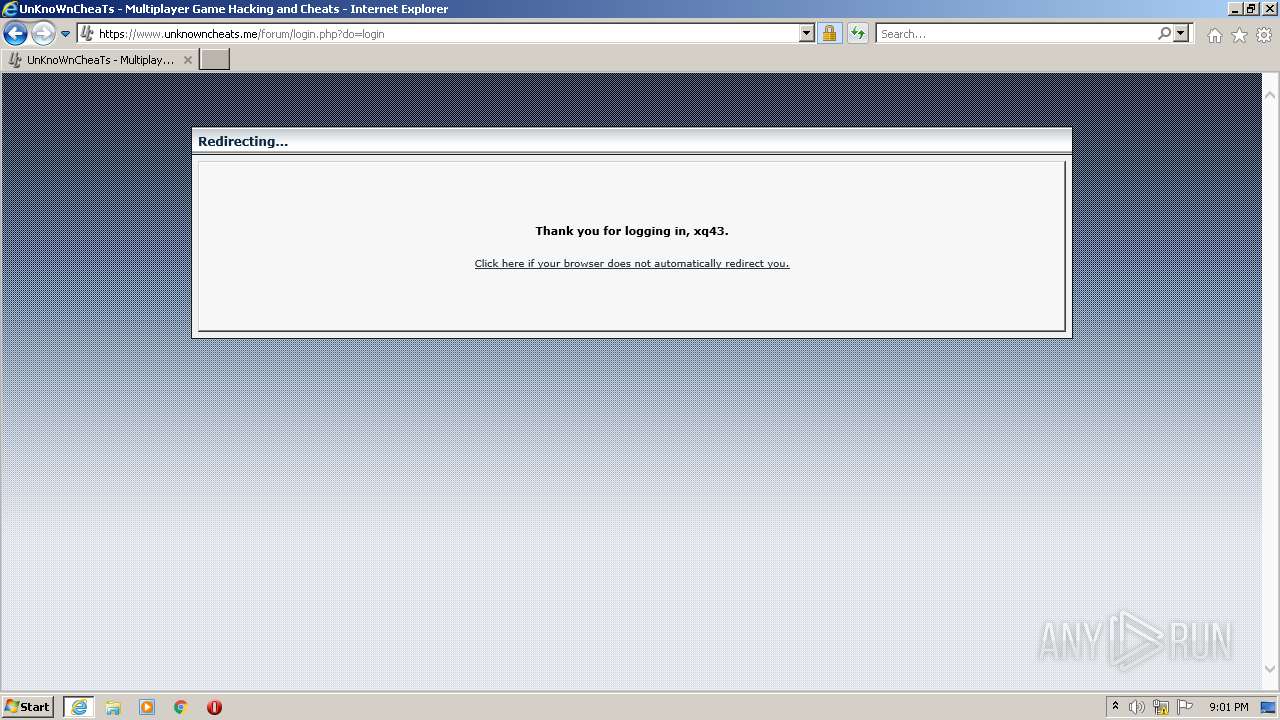This screenshot has height=720, width=1280.
Task: Minimize the Internet Explorer window
Action: click(x=1235, y=8)
